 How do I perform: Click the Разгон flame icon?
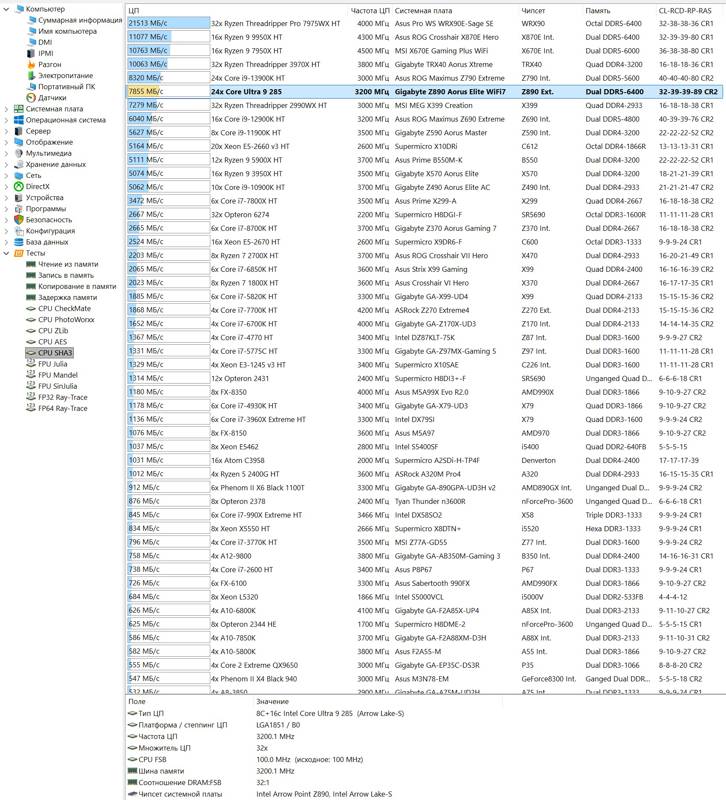pos(30,64)
